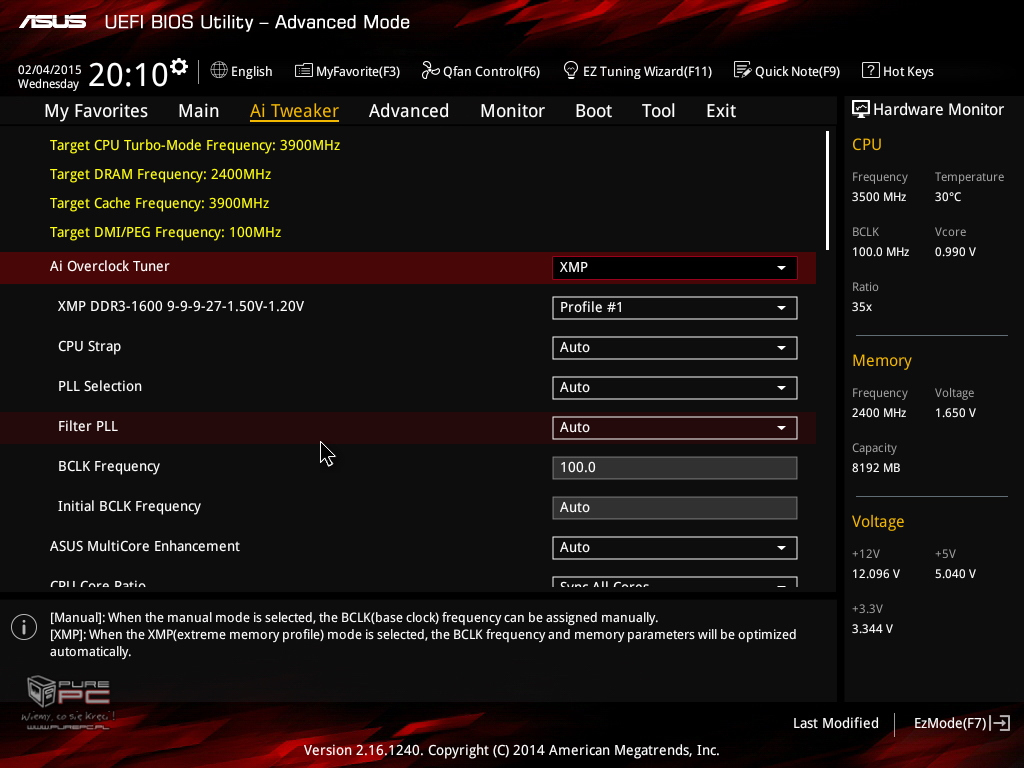
Task: Click the CPU temperature value 30°C
Action: pos(948,197)
